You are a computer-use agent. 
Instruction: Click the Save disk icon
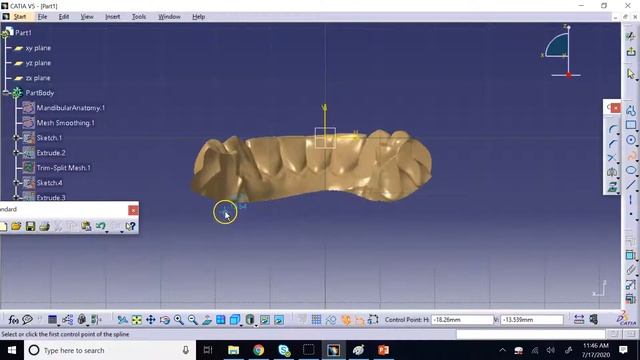click(x=30, y=226)
